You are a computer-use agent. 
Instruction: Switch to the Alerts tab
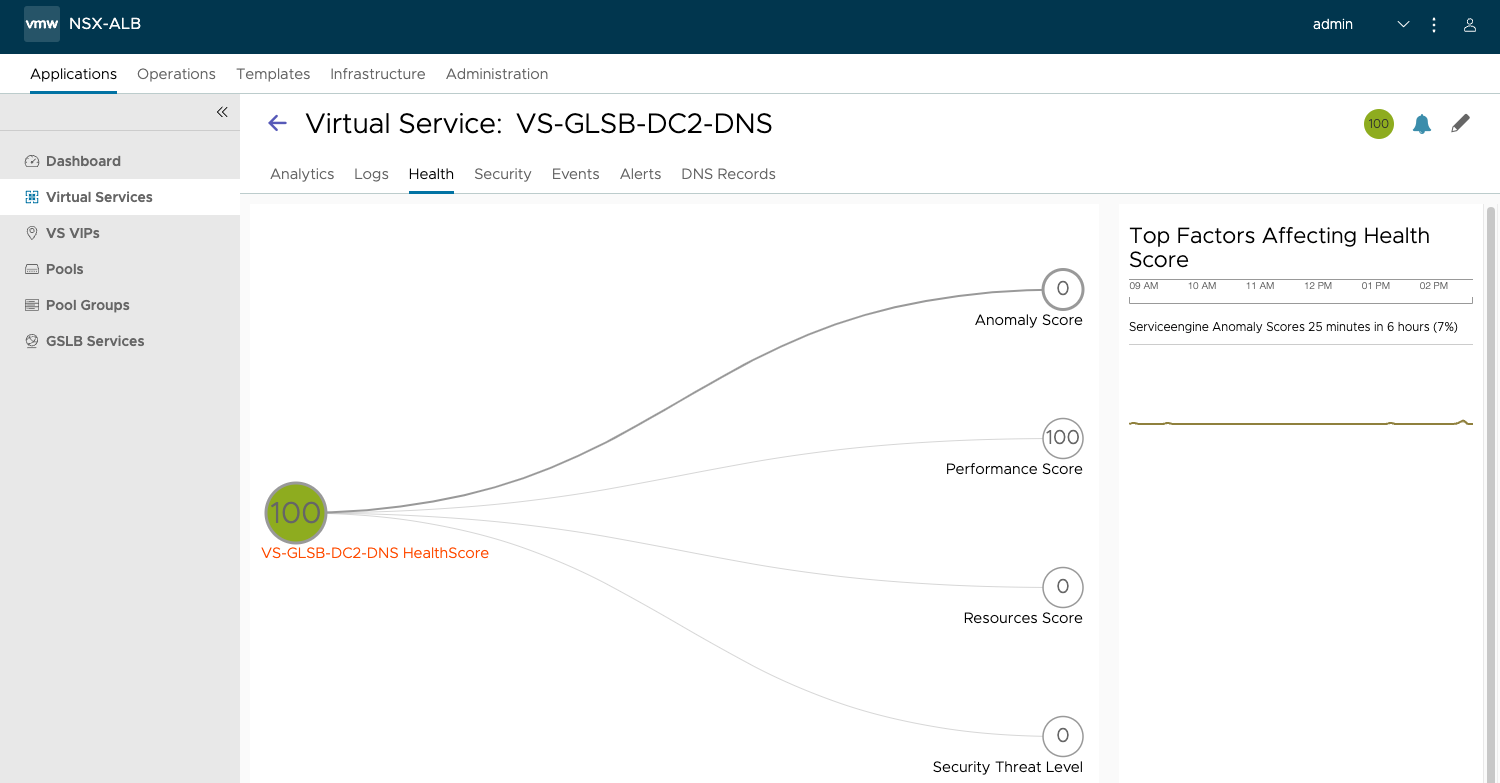pos(640,174)
